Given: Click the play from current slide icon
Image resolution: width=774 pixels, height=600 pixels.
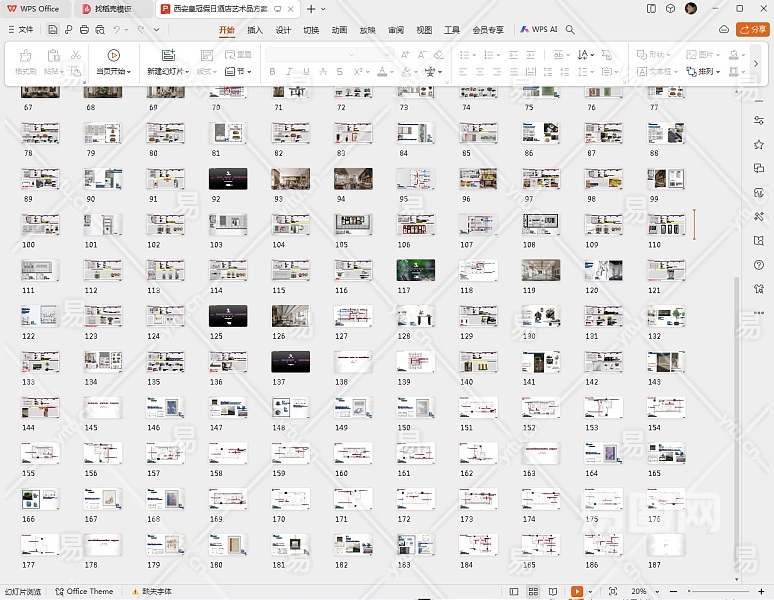Looking at the screenshot, I should (x=113, y=56).
